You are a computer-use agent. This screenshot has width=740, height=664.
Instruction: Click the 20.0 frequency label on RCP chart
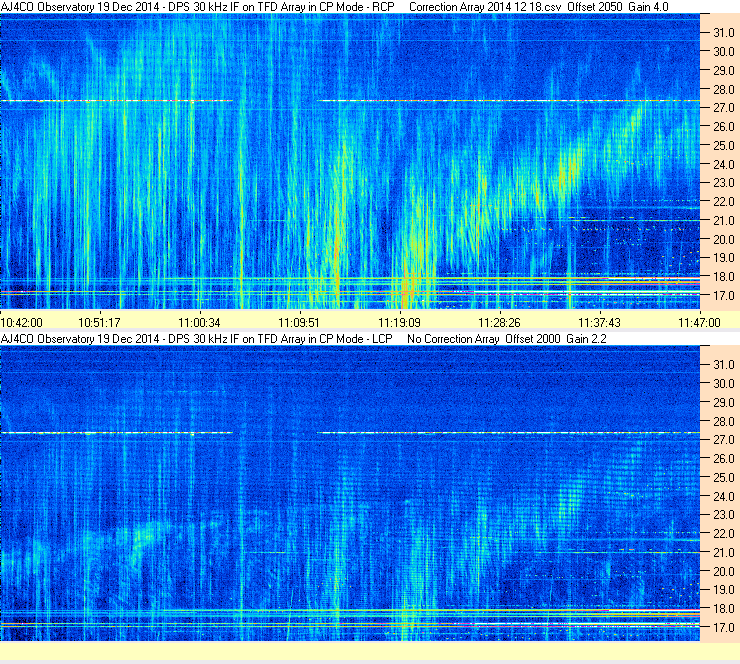pos(723,240)
